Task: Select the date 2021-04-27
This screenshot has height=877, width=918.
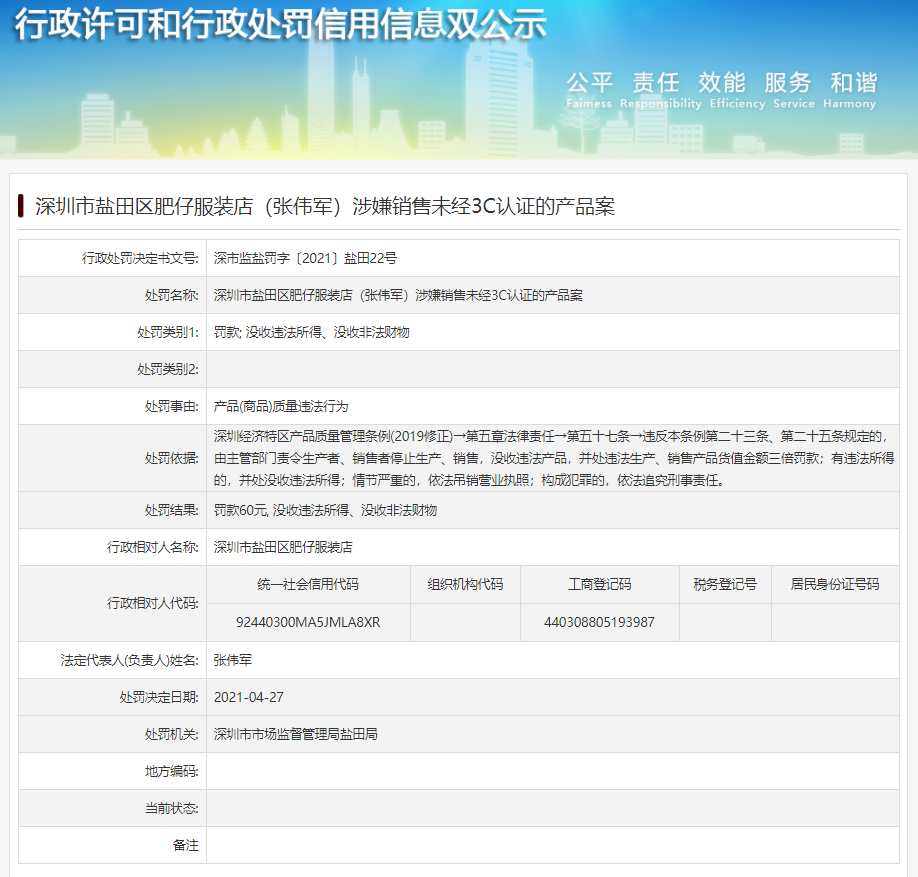Action: click(x=249, y=697)
